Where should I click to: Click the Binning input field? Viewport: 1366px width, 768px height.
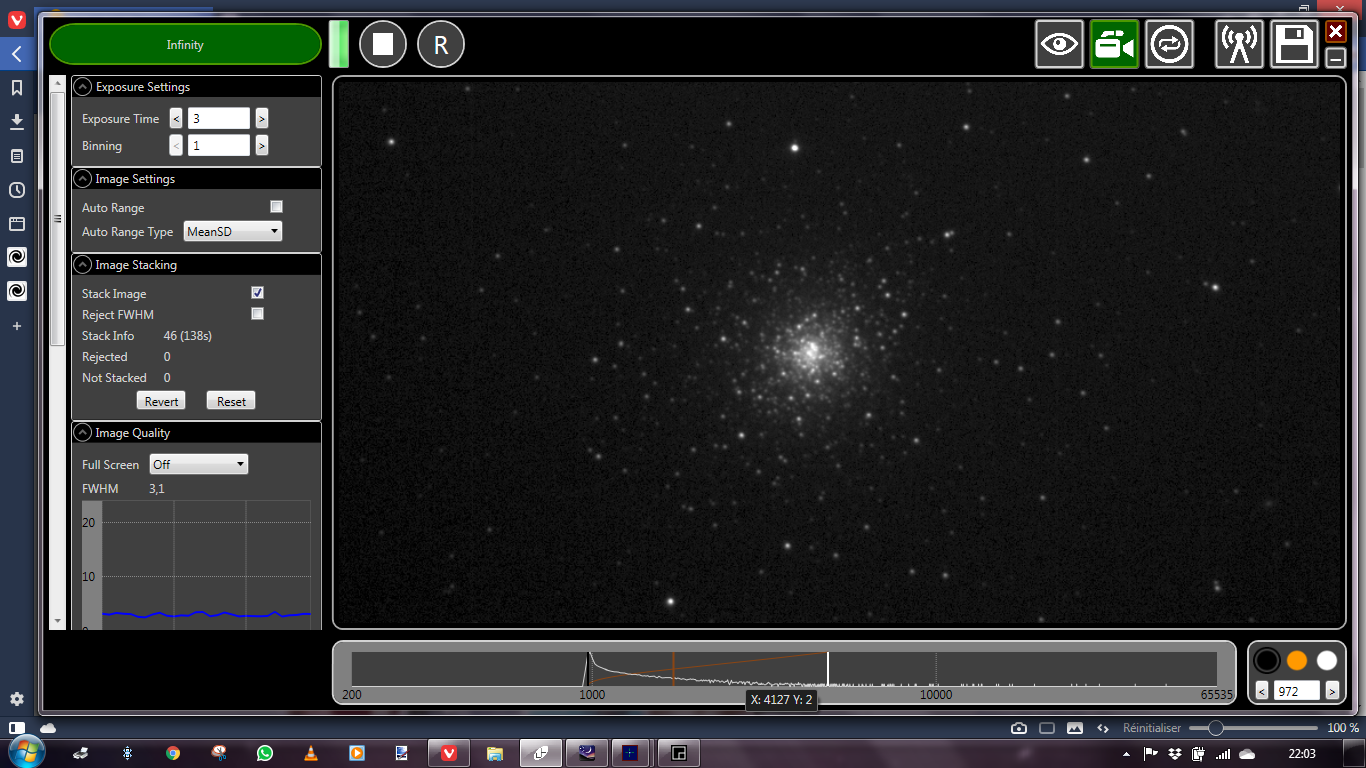click(x=219, y=146)
